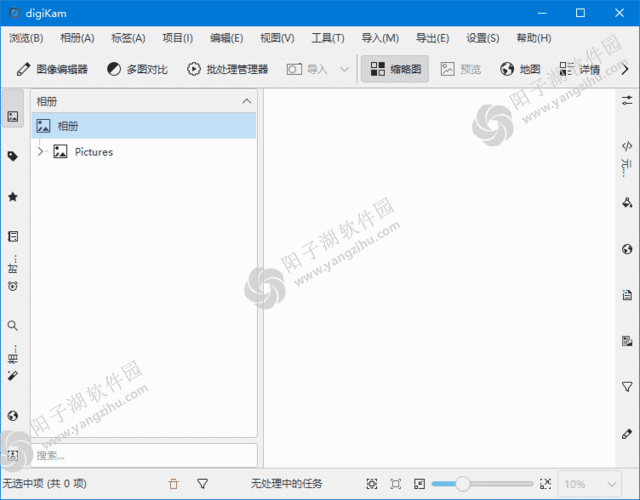Open the View (视图) menu
Viewport: 640px width, 500px height.
277,38
